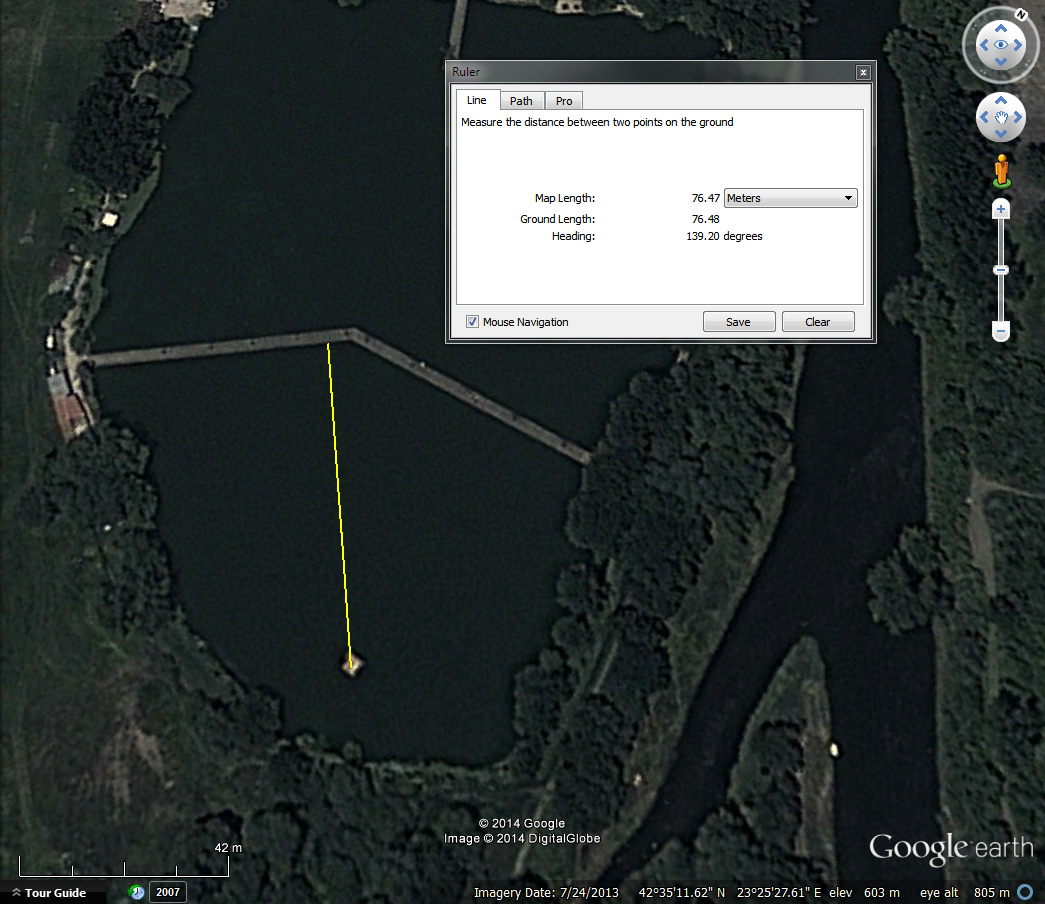Toggle the Mouse Navigation checkbox
The image size is (1045, 904).
pyautogui.click(x=472, y=322)
